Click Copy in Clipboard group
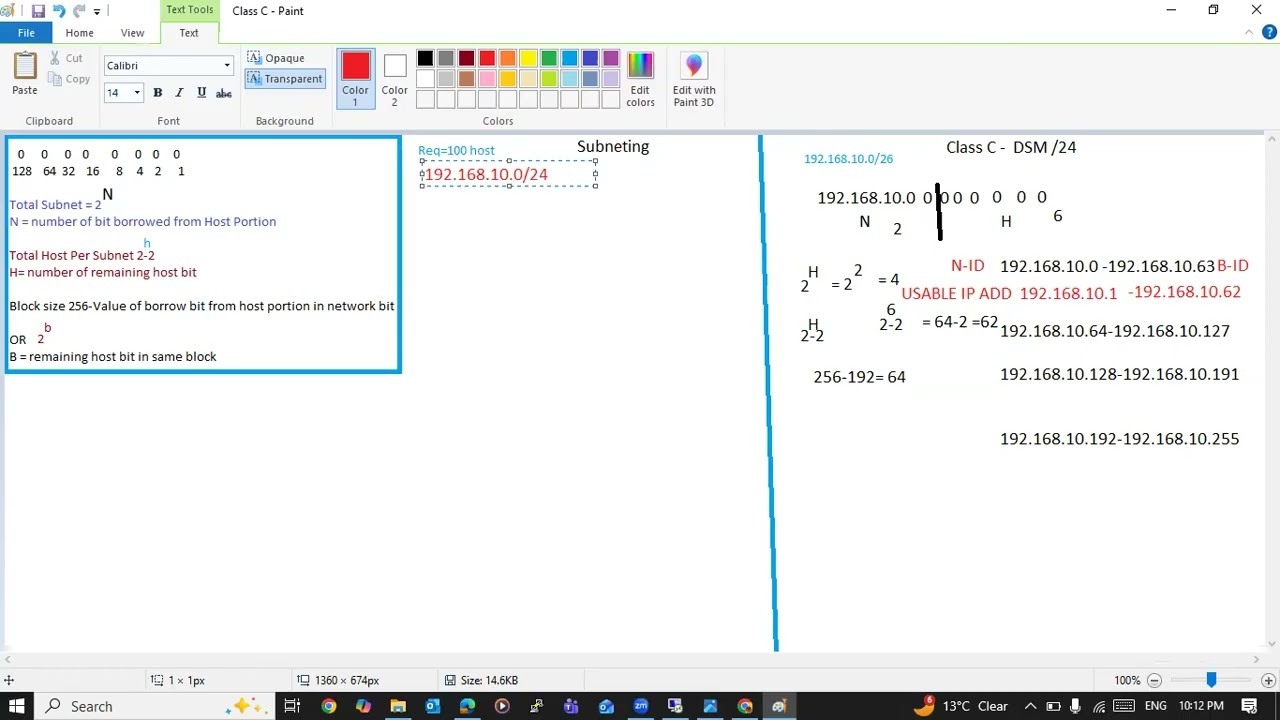Image resolution: width=1280 pixels, height=720 pixels. point(69,79)
